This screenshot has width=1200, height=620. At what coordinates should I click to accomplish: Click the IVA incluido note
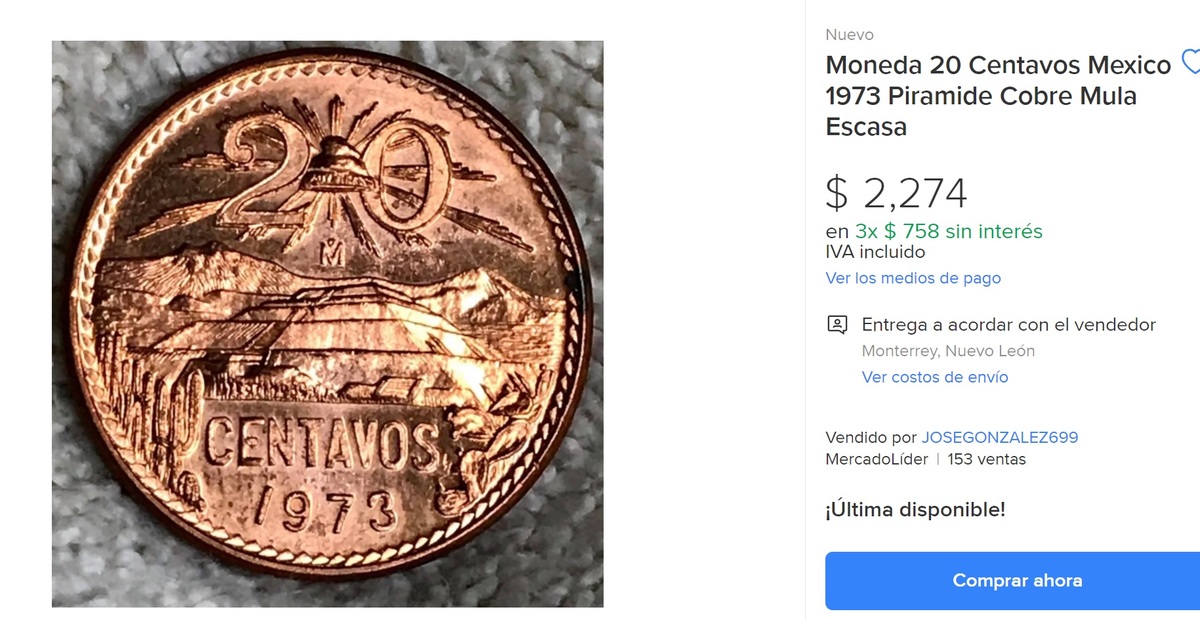click(x=876, y=252)
